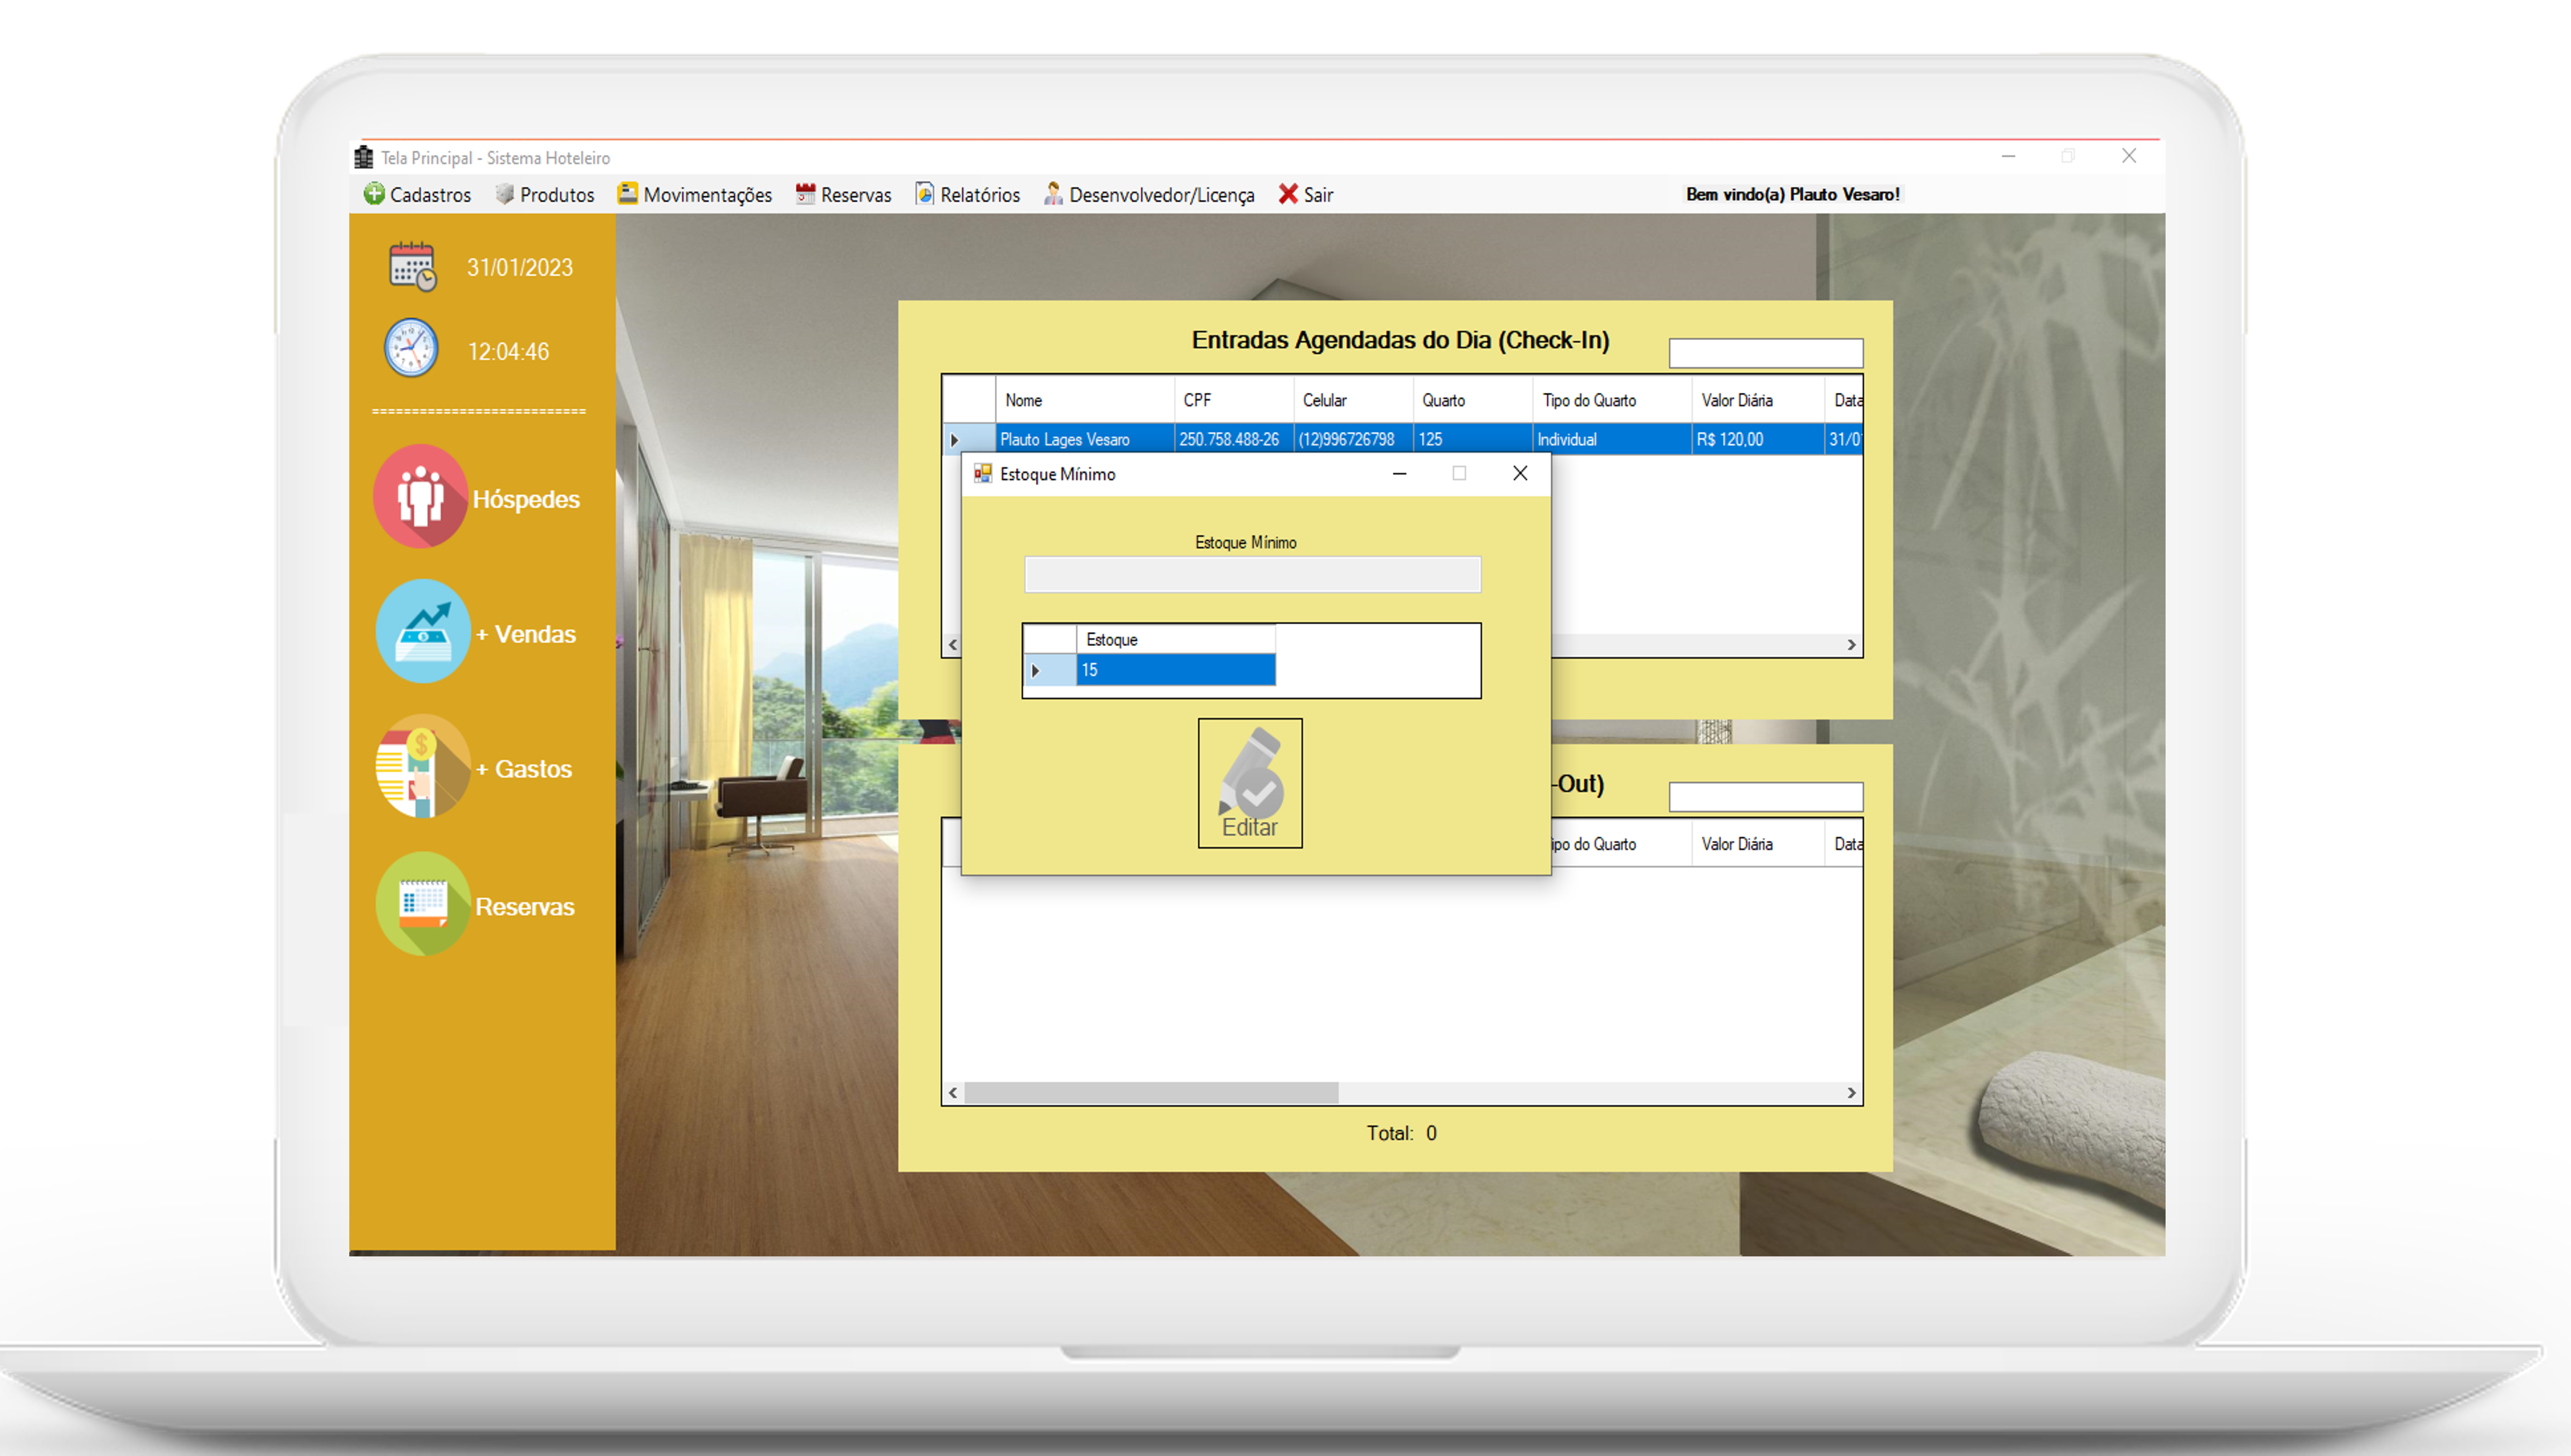Click the + Vendas sales icon
The image size is (2571, 1456).
pos(423,631)
